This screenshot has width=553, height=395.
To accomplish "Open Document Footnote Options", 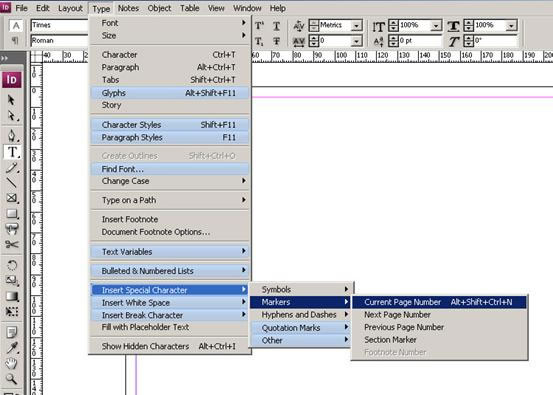I will pos(170,232).
